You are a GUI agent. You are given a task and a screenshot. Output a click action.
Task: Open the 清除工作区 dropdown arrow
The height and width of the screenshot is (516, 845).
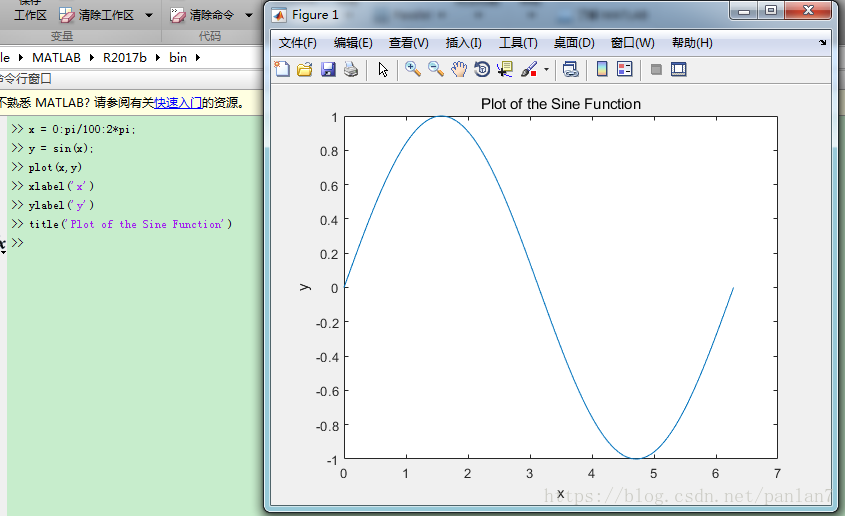[x=149, y=15]
